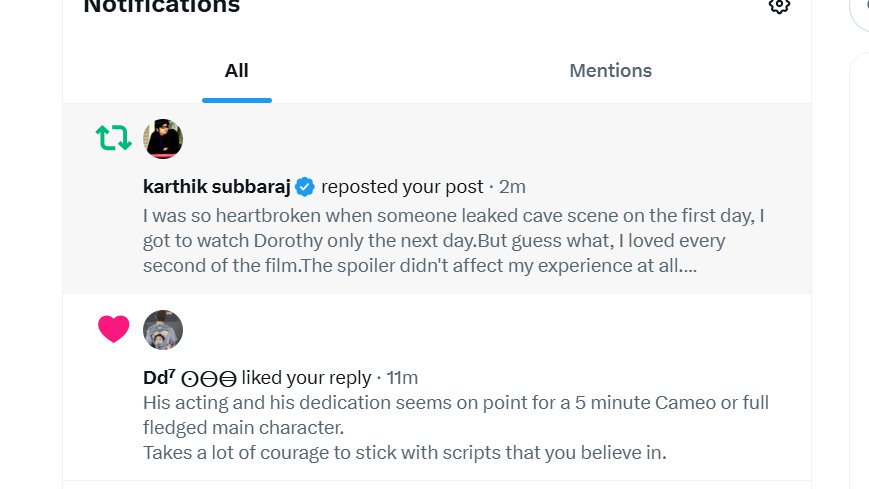Click the Notifications page heading
This screenshot has width=869, height=489.
tap(162, 7)
